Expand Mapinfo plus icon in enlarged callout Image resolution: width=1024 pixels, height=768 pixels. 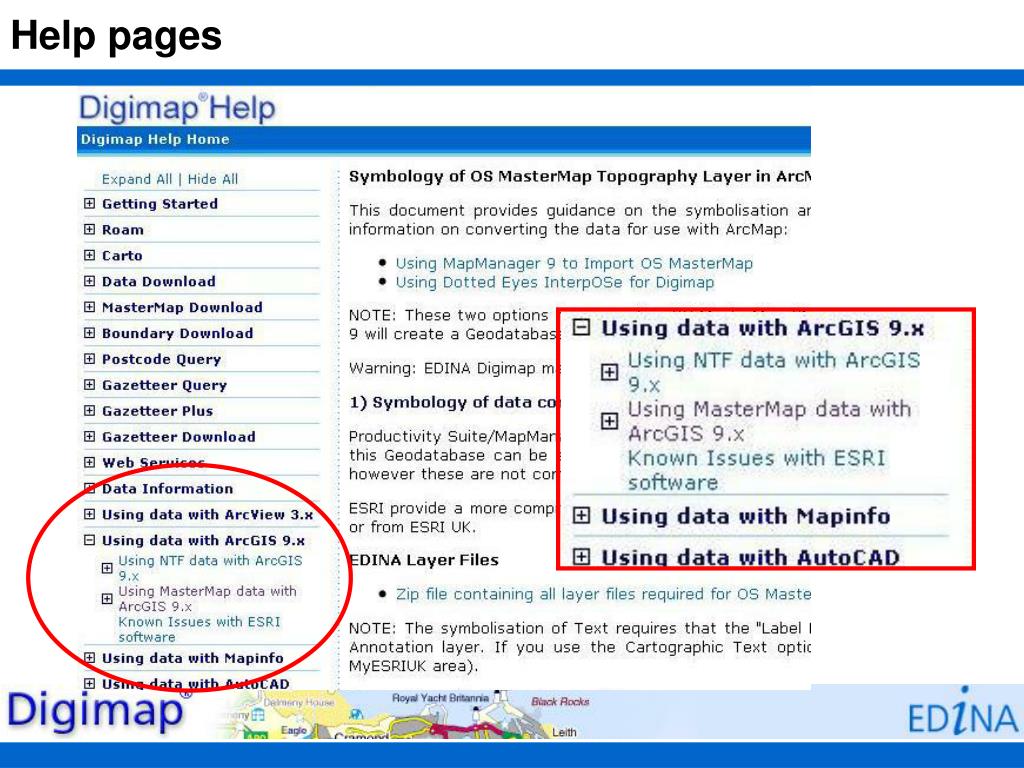(x=581, y=516)
